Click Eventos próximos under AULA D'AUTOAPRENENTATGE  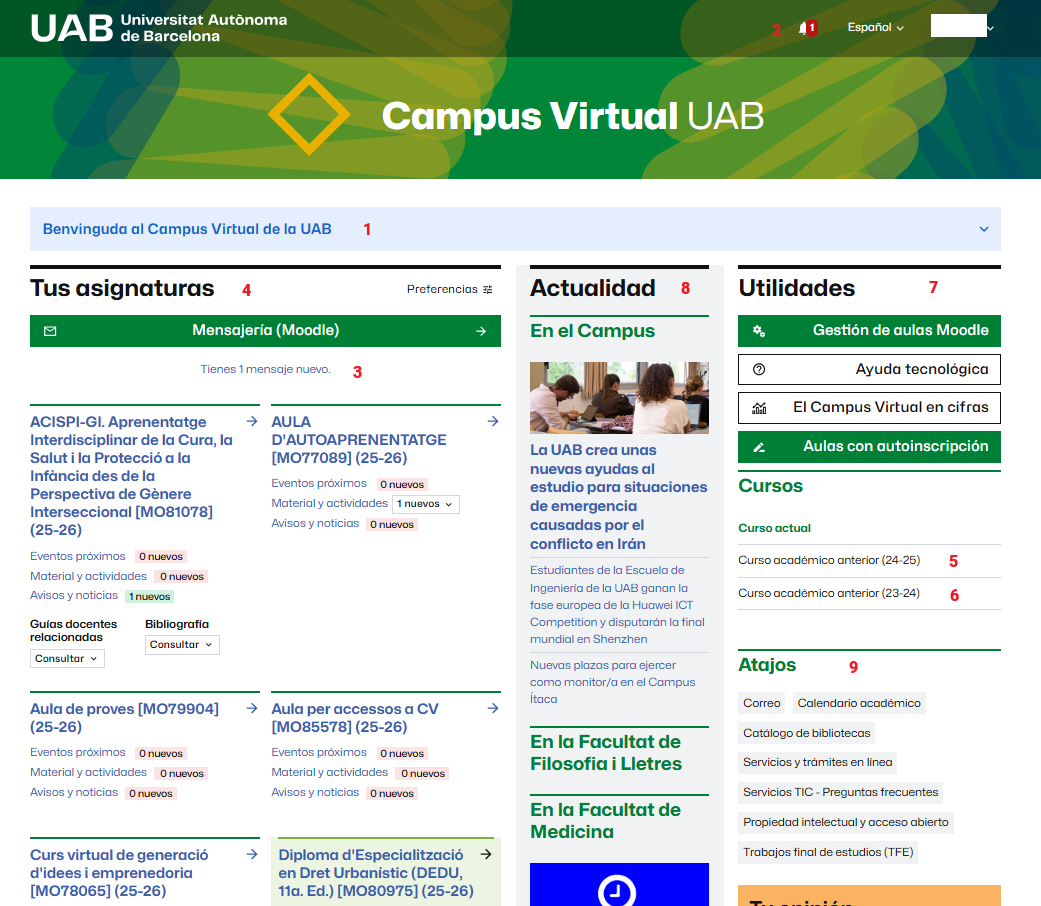tap(319, 483)
